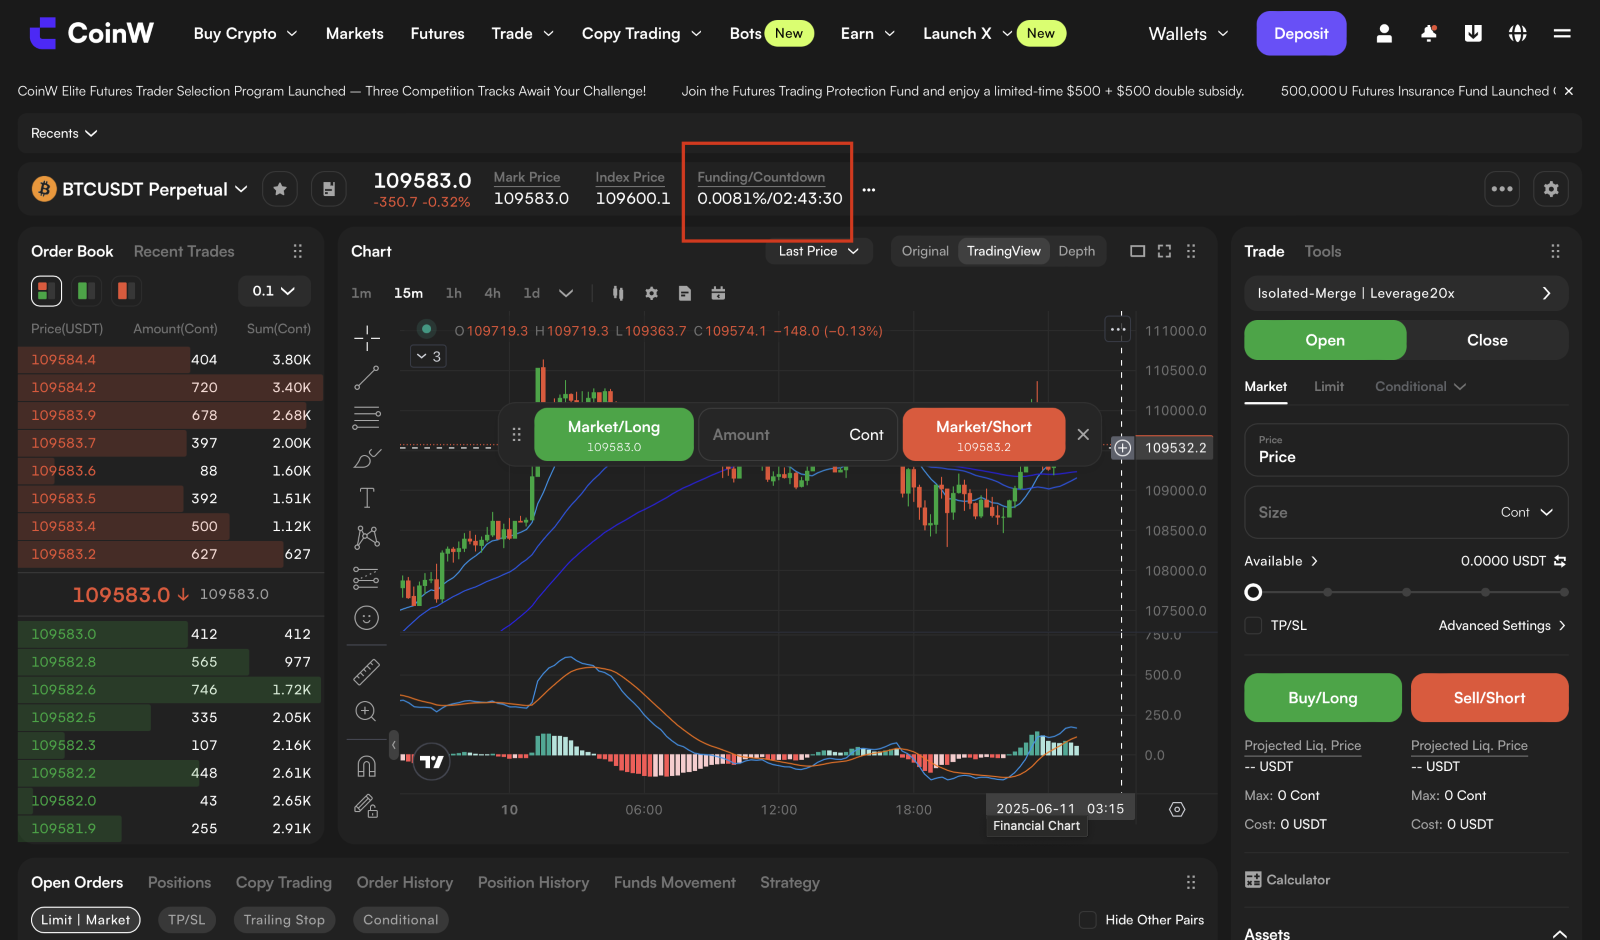Viewport: 1600px width, 940px height.
Task: Open Order History tab
Action: tap(404, 883)
